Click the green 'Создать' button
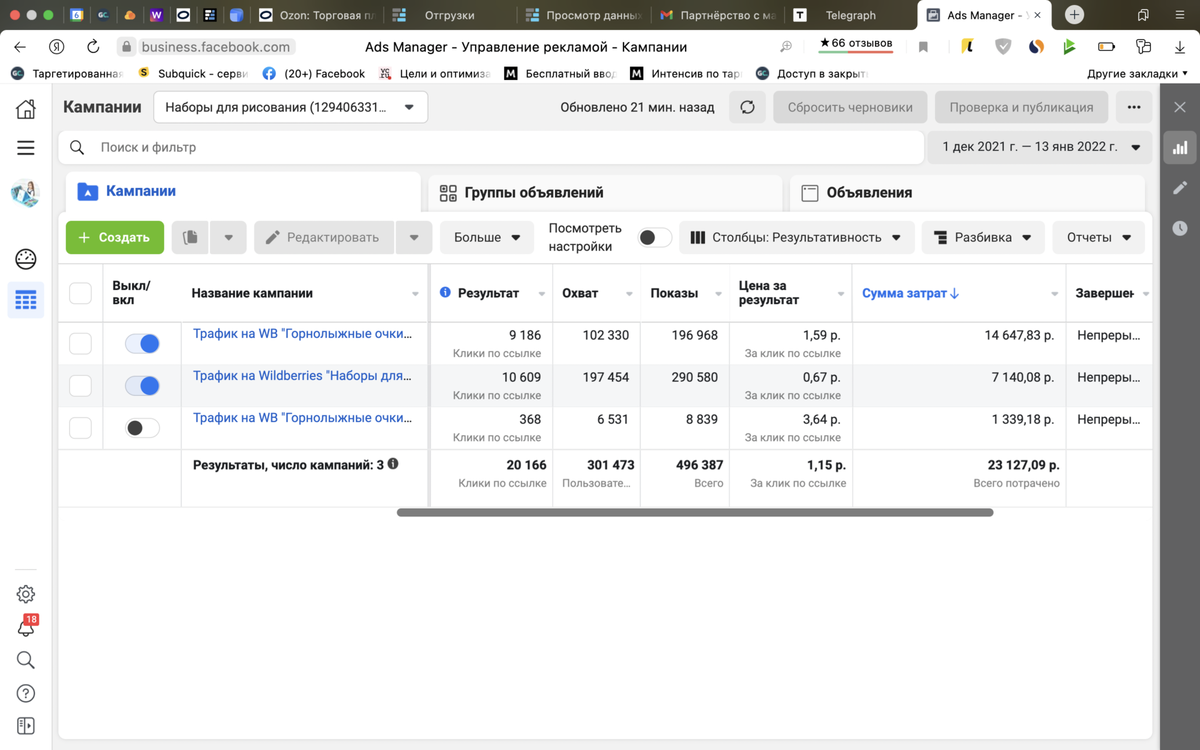The image size is (1200, 750). coord(115,237)
